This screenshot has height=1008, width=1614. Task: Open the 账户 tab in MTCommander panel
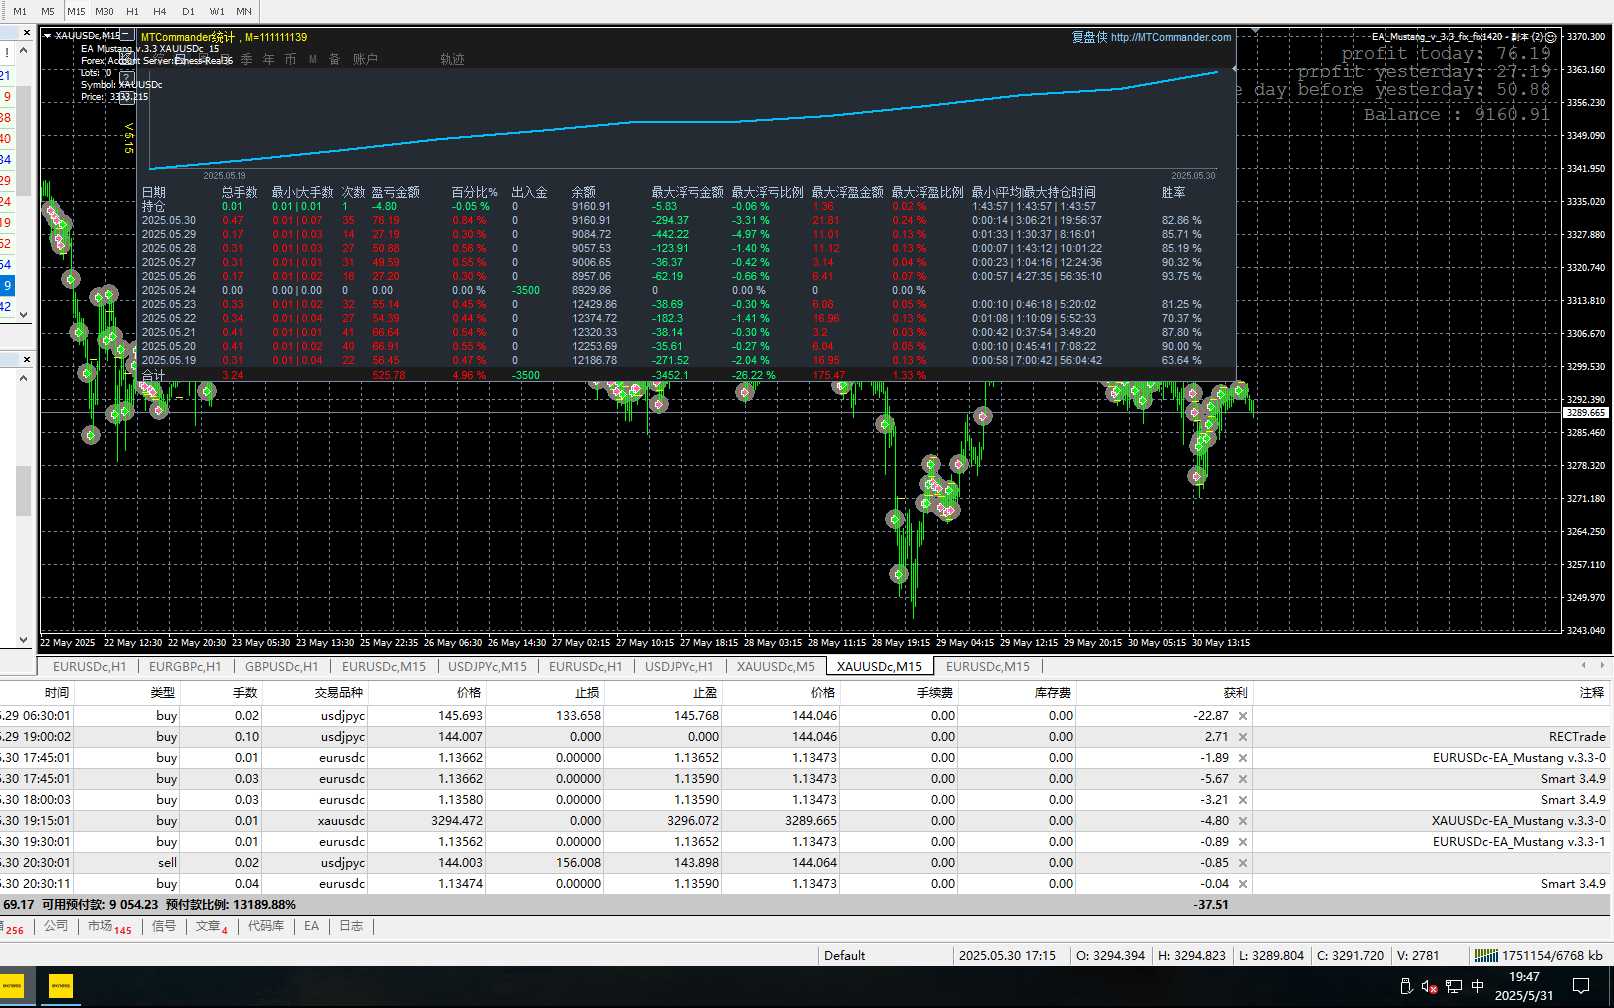point(365,60)
